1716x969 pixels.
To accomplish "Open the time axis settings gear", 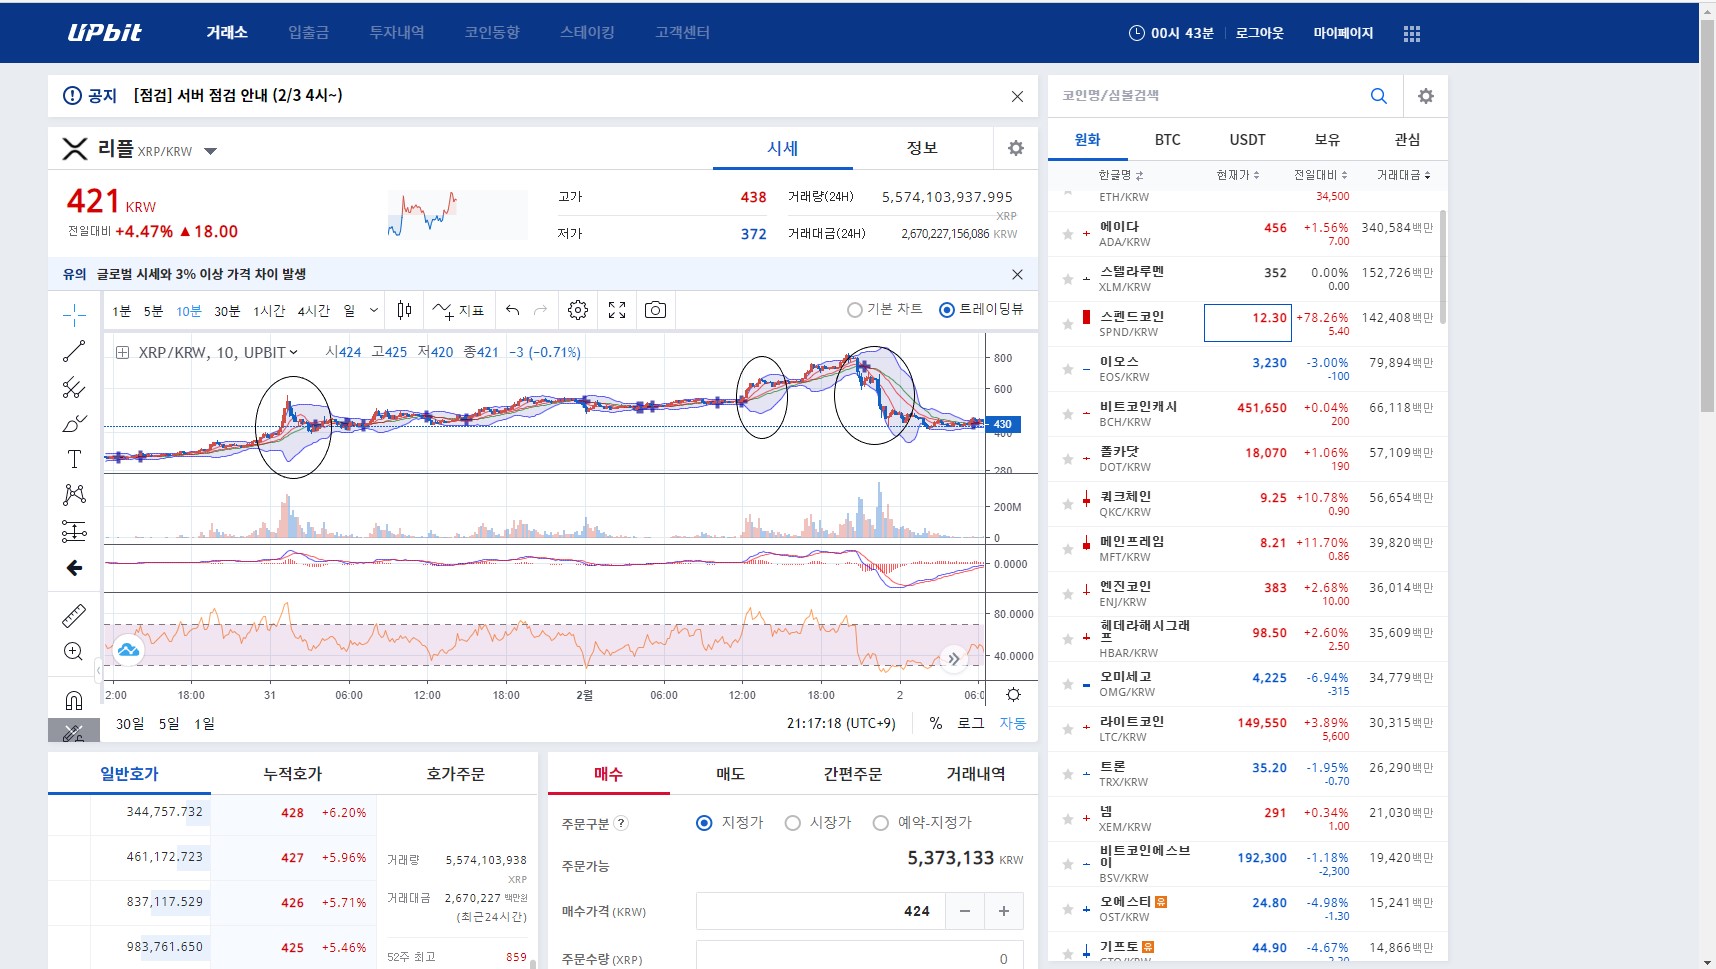I will tap(1013, 695).
